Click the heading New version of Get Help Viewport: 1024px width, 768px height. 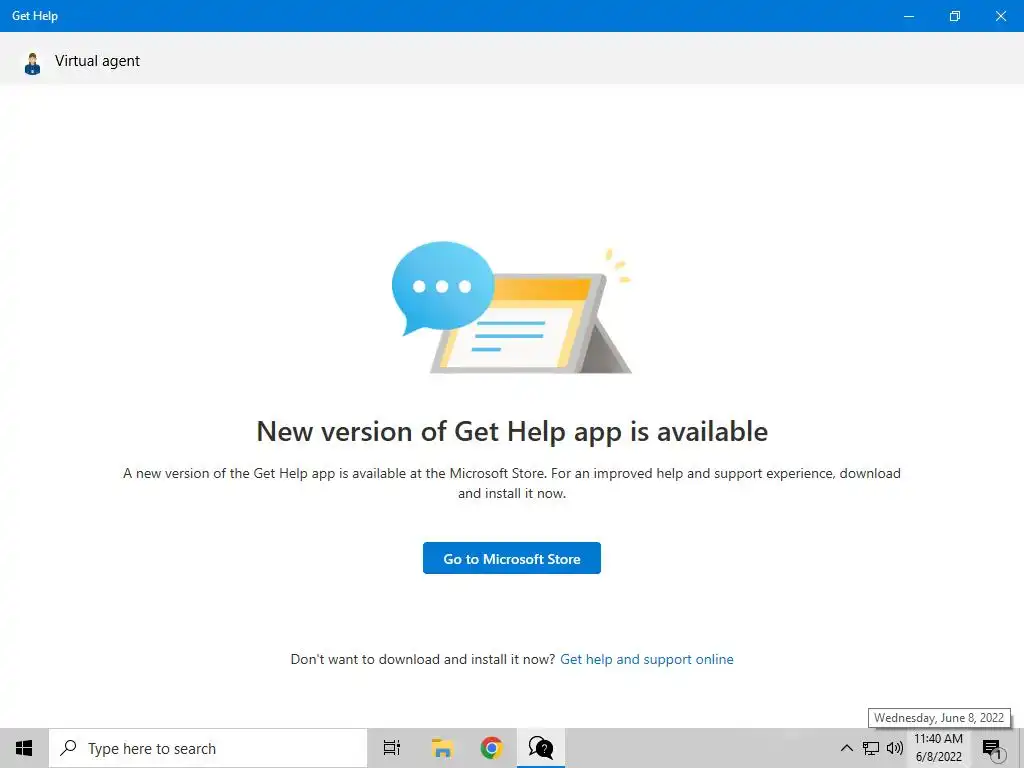512,432
